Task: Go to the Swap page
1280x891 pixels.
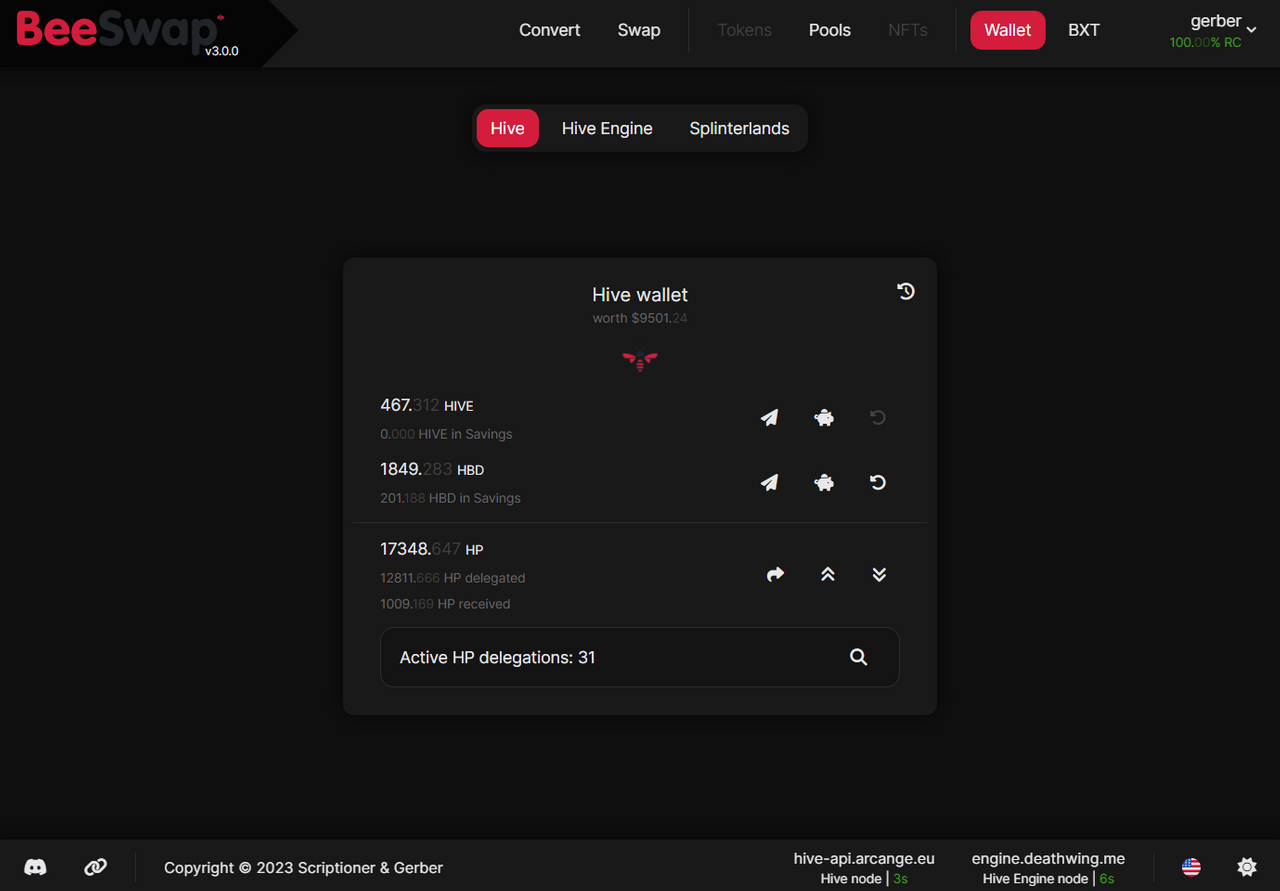Action: [639, 30]
